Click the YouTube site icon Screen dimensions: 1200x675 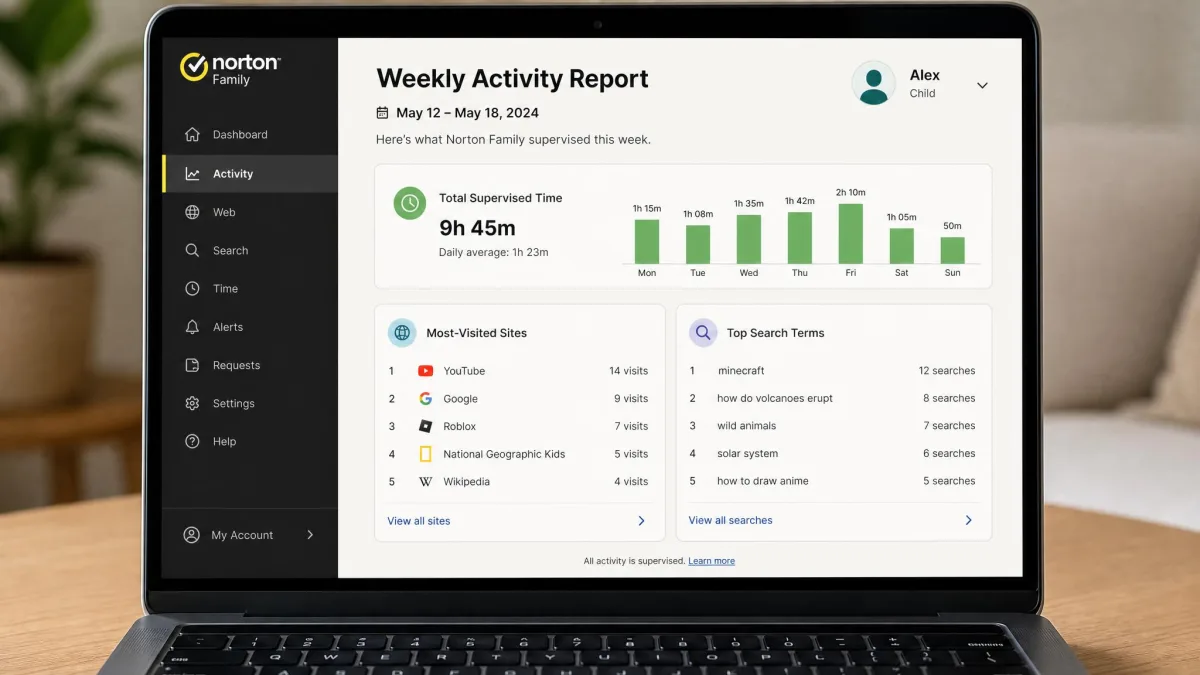tap(425, 371)
